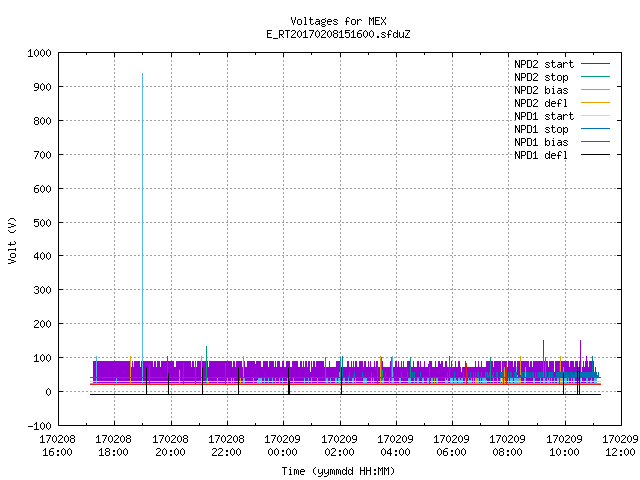Click the '170209 12:00' x-axis tick label
Screen dimensions: 640x480
point(620,446)
